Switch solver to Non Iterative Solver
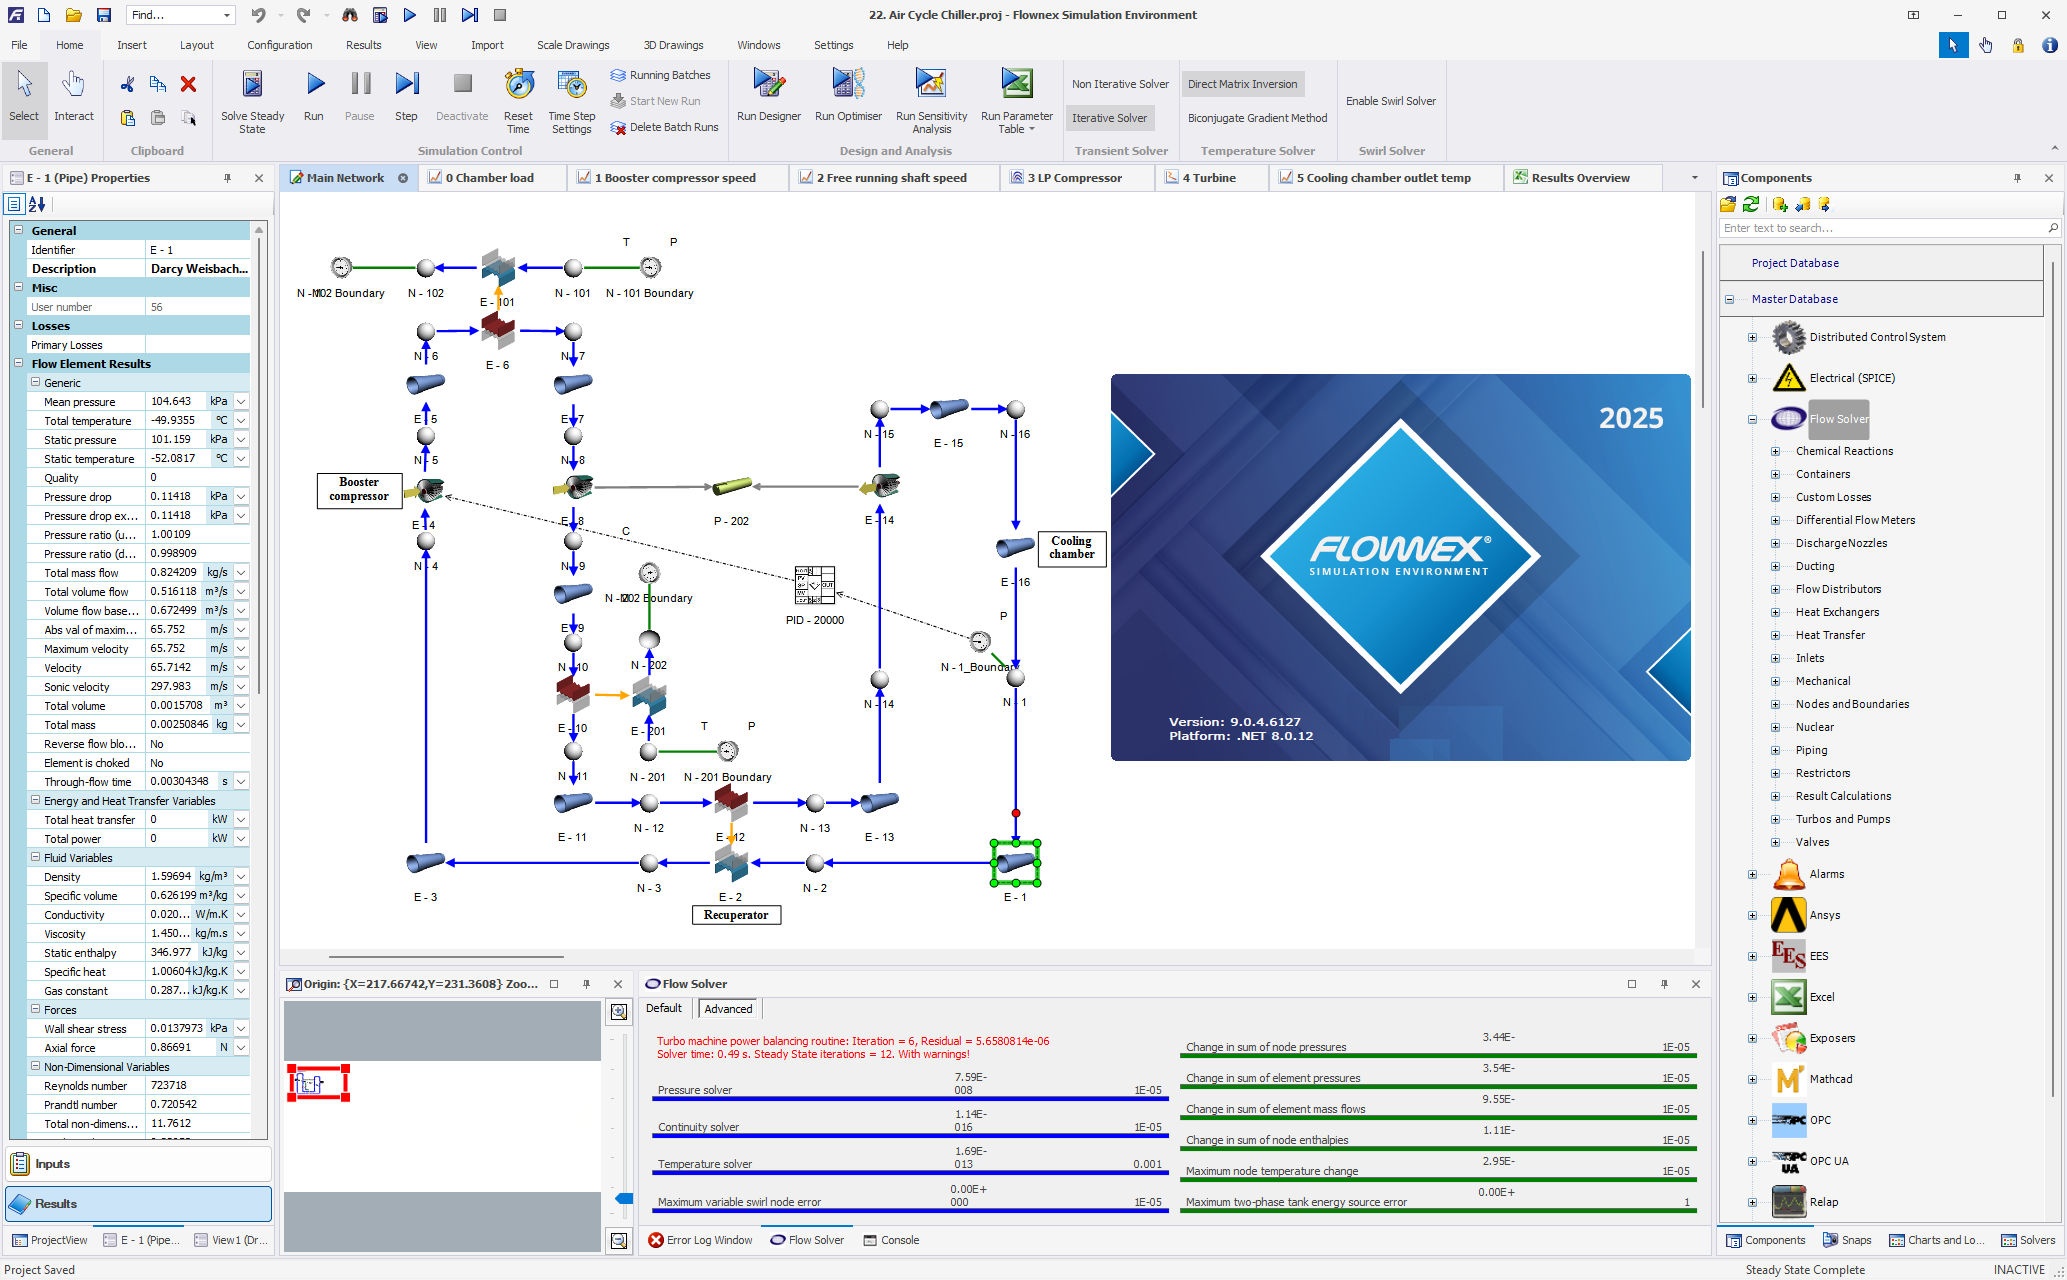This screenshot has width=2067, height=1280. pos(1119,83)
